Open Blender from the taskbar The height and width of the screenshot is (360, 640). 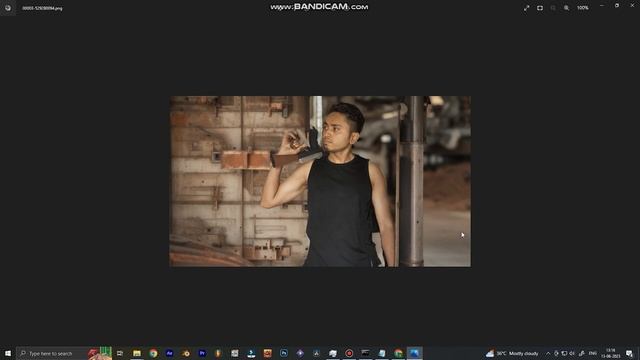[x=186, y=353]
